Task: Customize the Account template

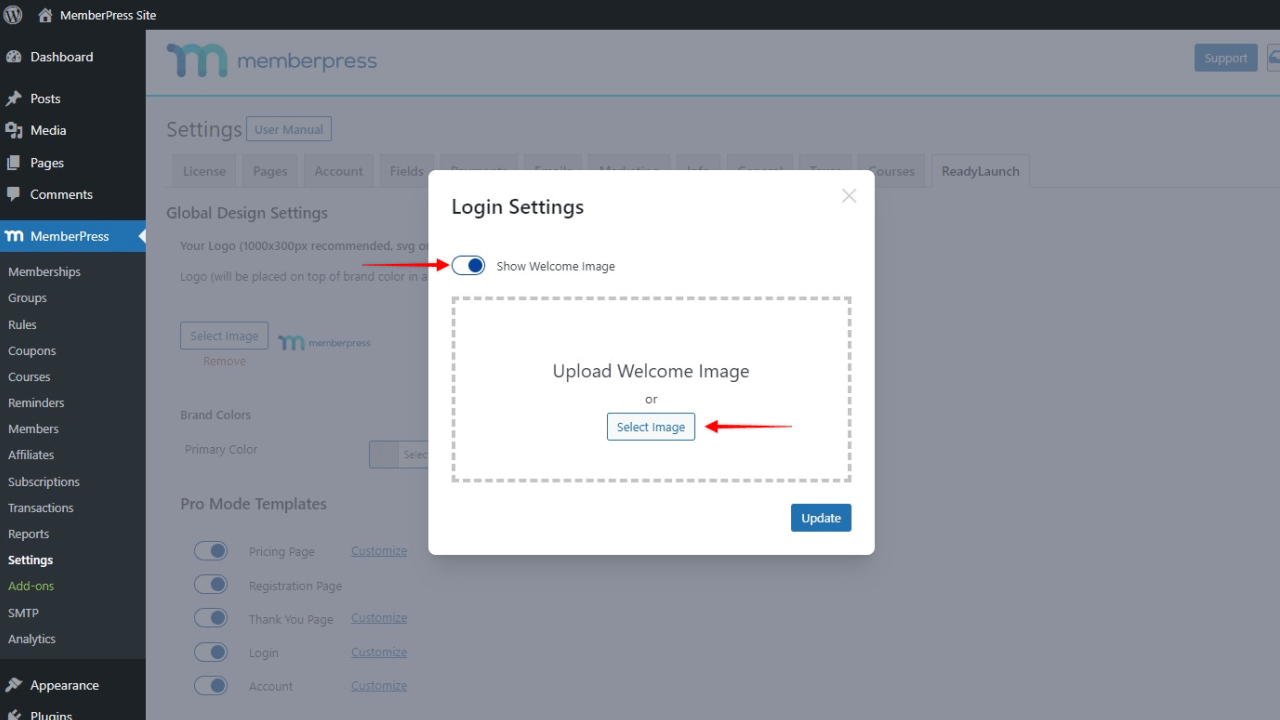Action: 379,686
